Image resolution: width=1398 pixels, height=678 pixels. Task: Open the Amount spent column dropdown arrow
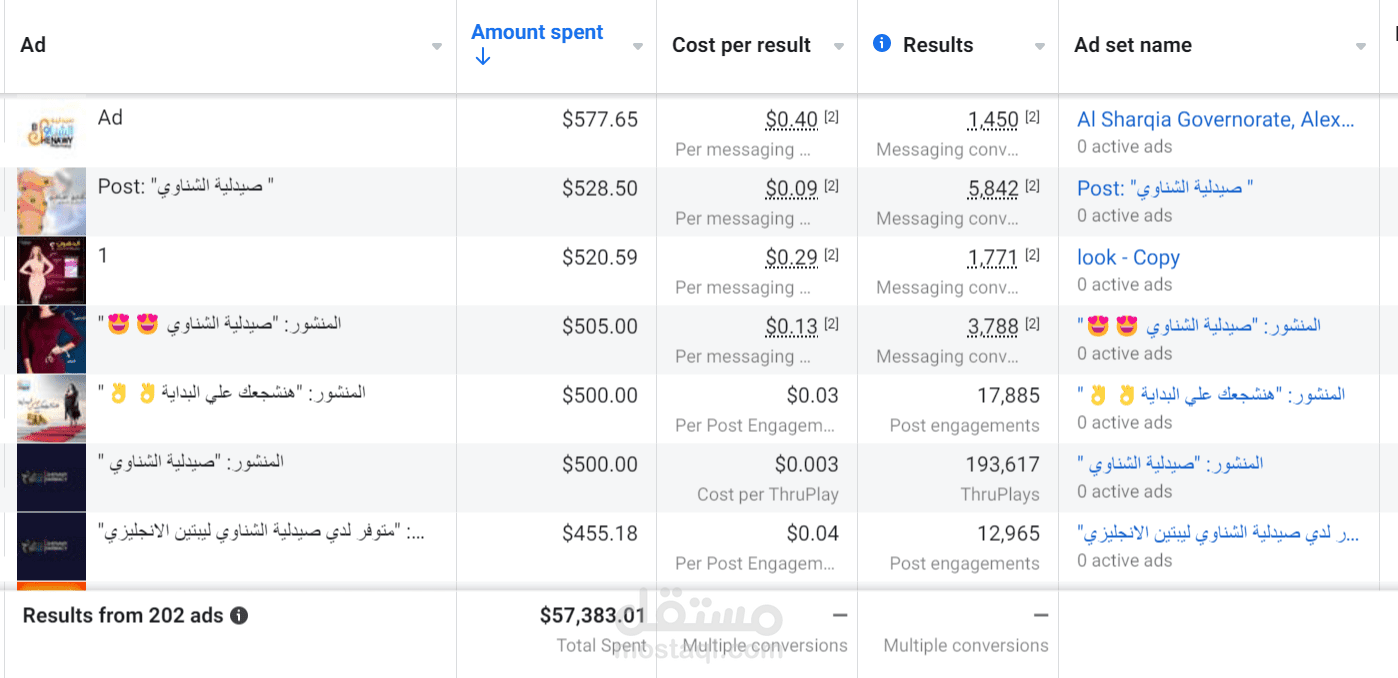coord(638,47)
